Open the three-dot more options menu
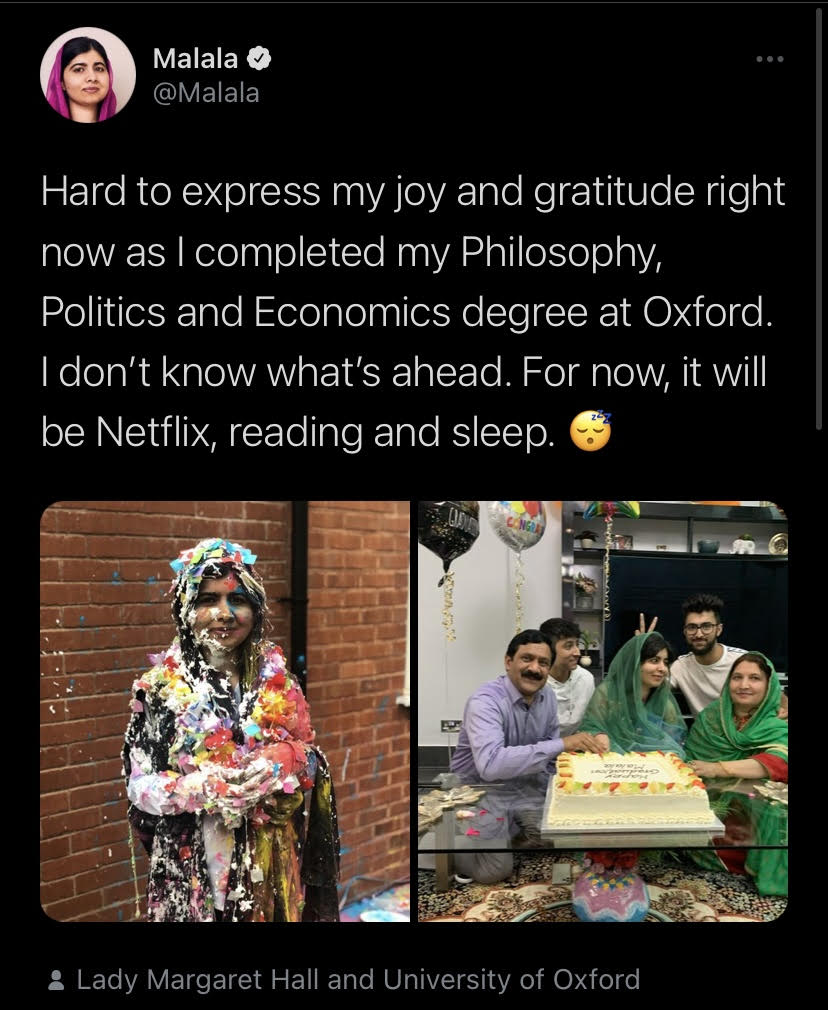828x1010 pixels. coord(770,59)
